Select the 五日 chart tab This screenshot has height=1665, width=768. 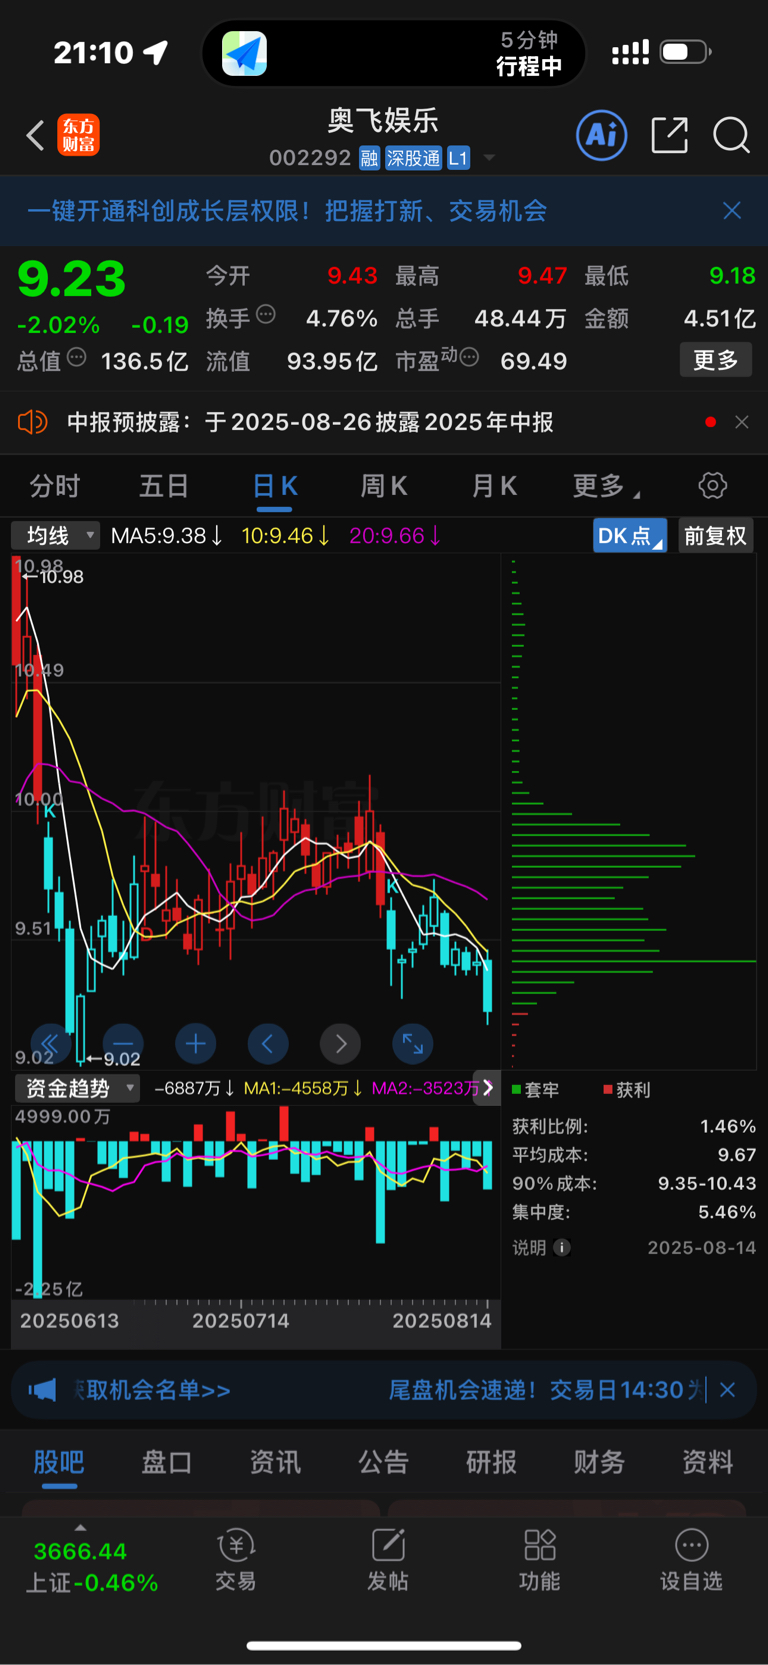[x=164, y=486]
